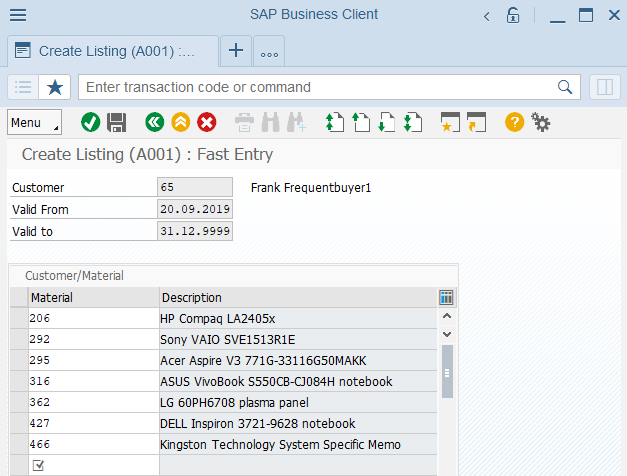Click the green Back arrow icon
Image resolution: width=627 pixels, height=476 pixels.
(x=155, y=122)
